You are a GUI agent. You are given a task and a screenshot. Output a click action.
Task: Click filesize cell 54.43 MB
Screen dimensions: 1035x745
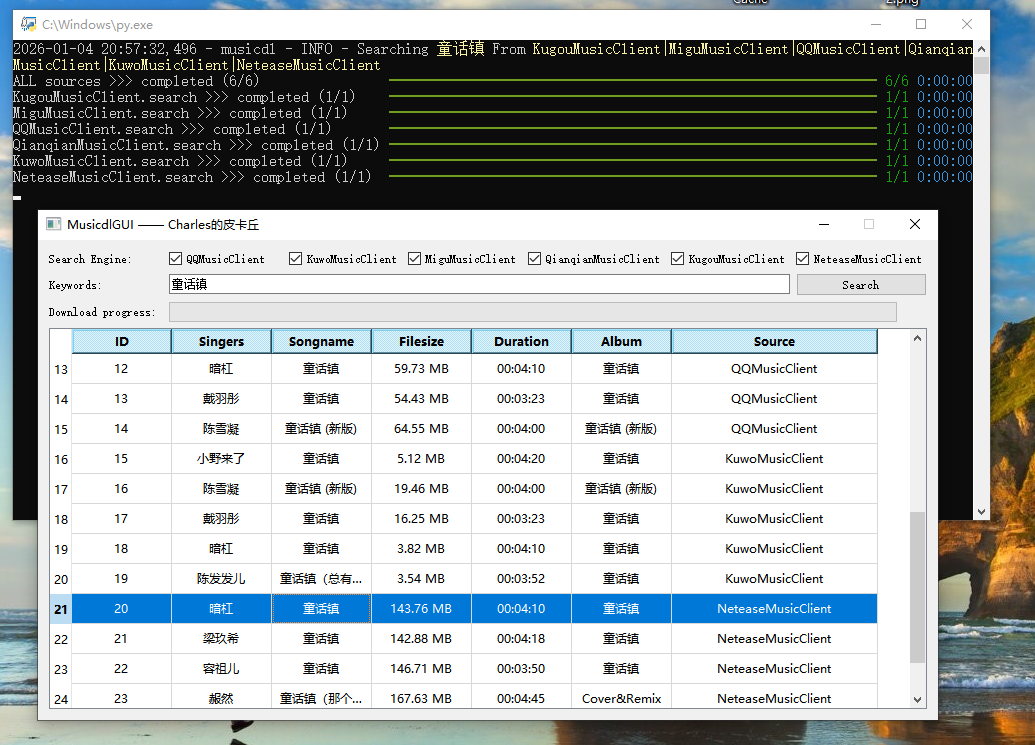point(421,399)
